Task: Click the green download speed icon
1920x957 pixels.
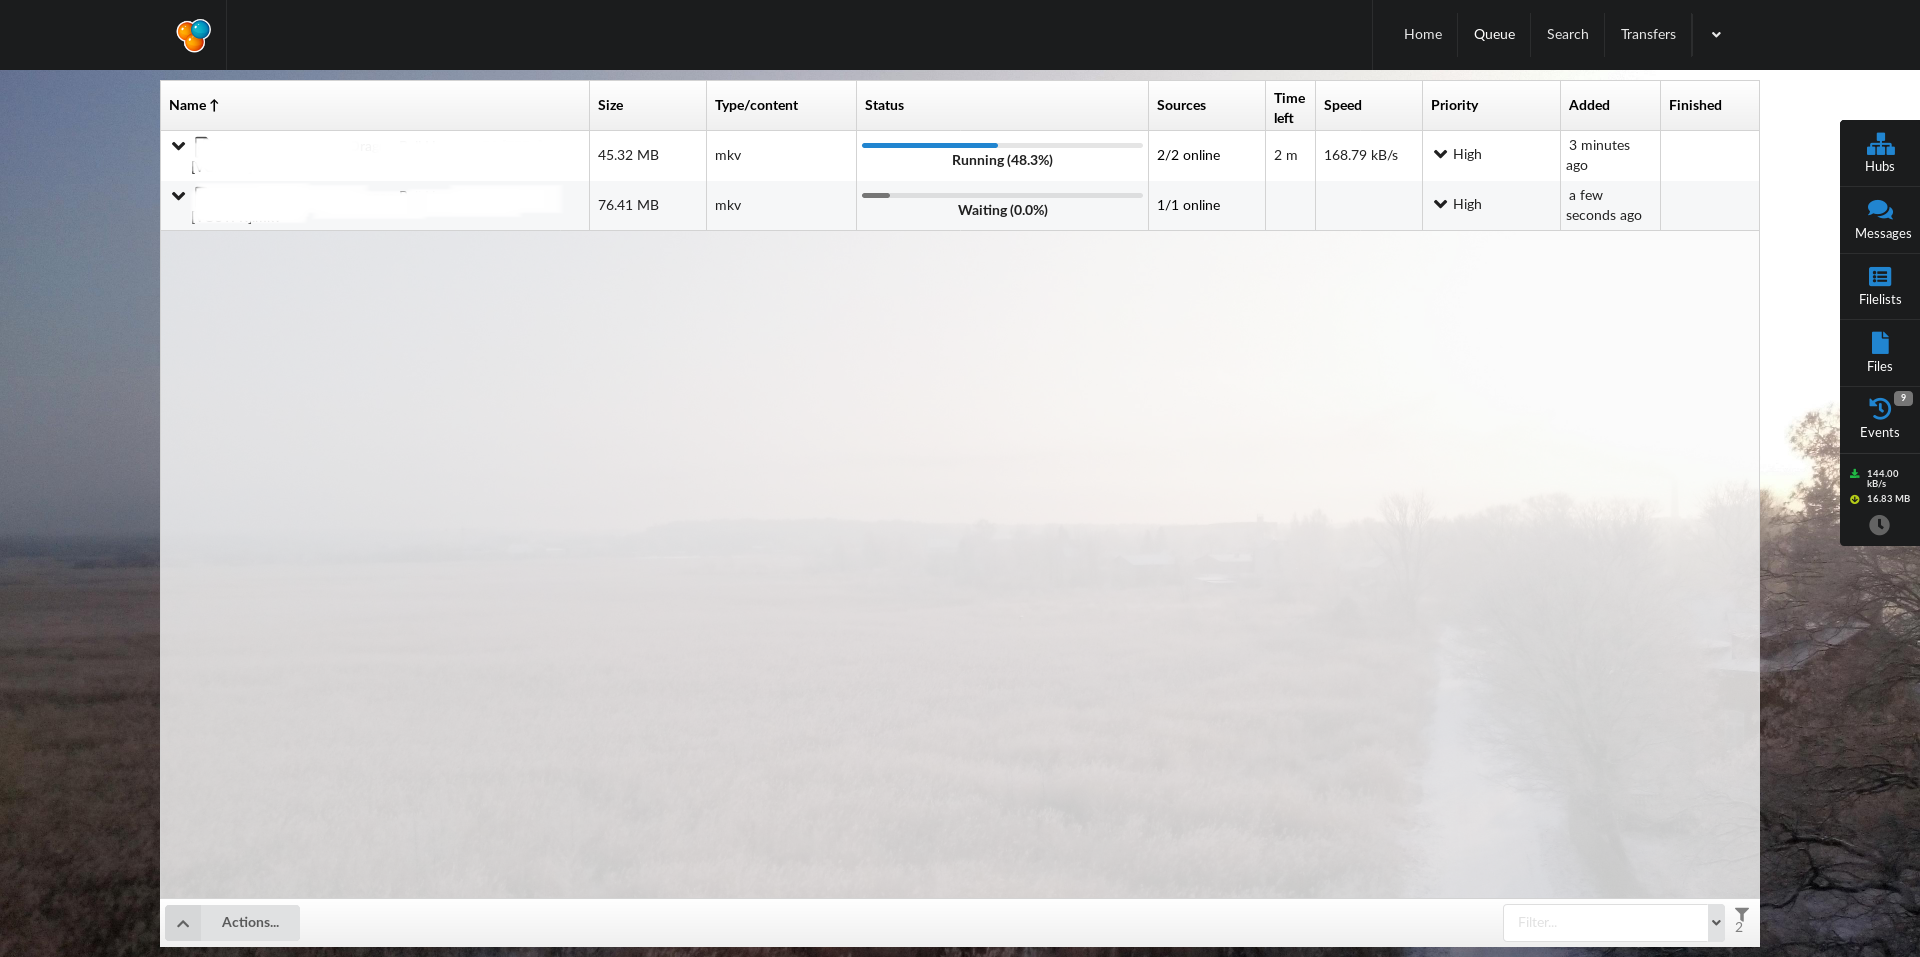Action: point(1855,474)
